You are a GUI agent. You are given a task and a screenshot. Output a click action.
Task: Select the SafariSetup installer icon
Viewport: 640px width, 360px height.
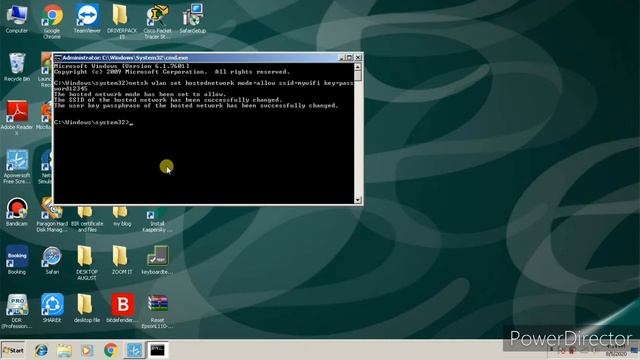[192, 18]
